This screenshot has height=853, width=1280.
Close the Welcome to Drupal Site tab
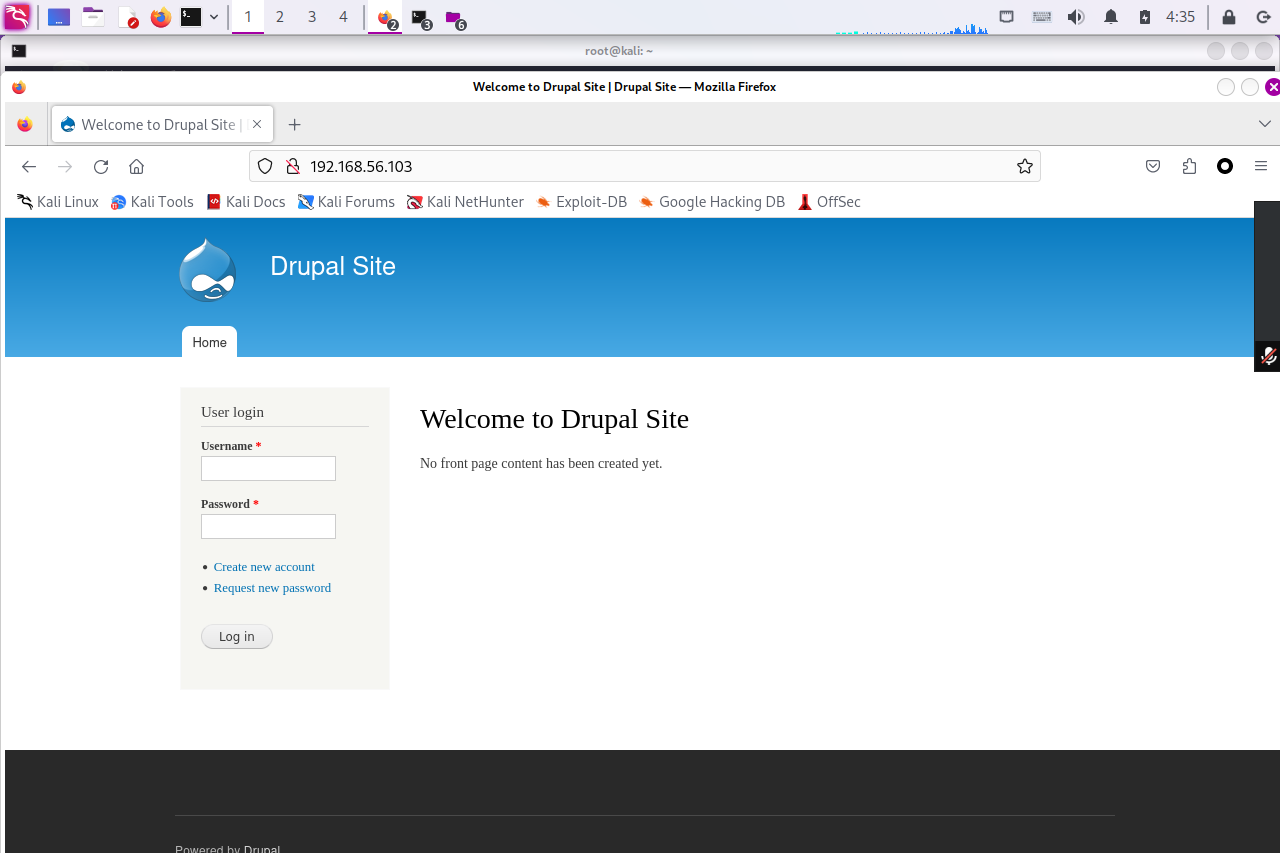(x=257, y=124)
